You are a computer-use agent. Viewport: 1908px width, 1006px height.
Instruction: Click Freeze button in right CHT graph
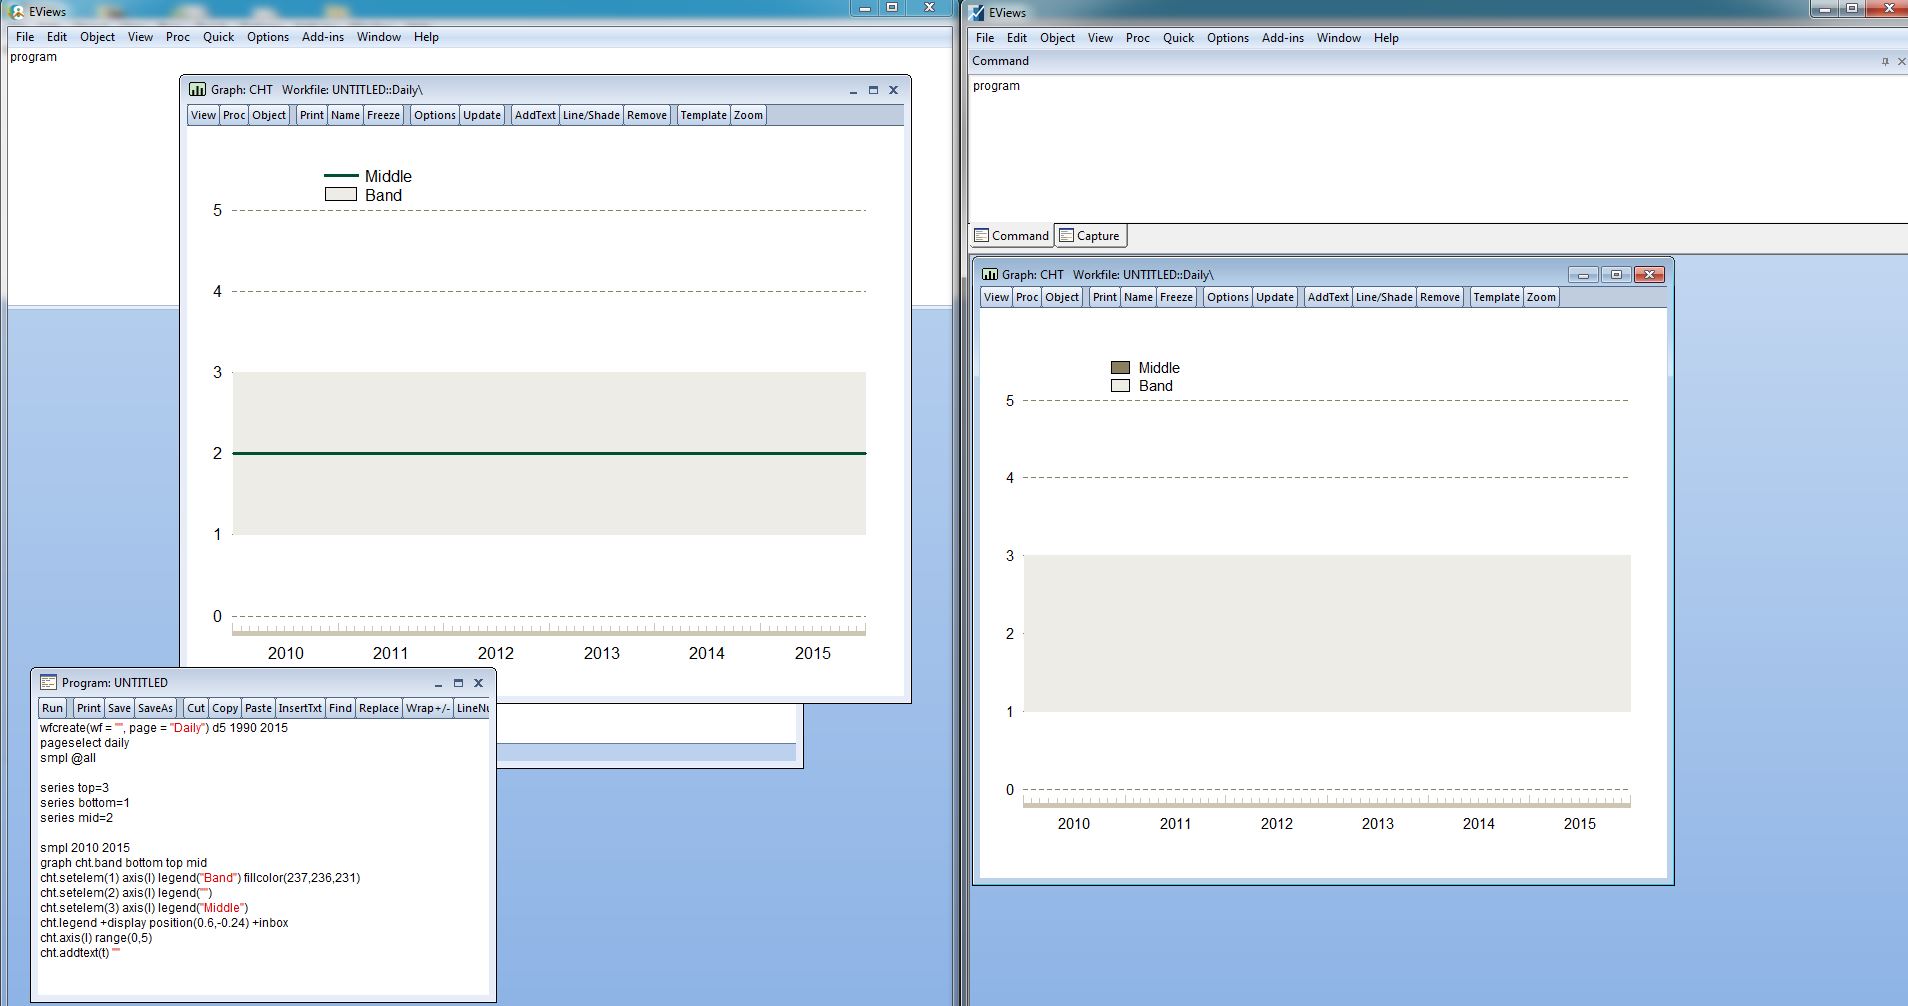point(1176,297)
